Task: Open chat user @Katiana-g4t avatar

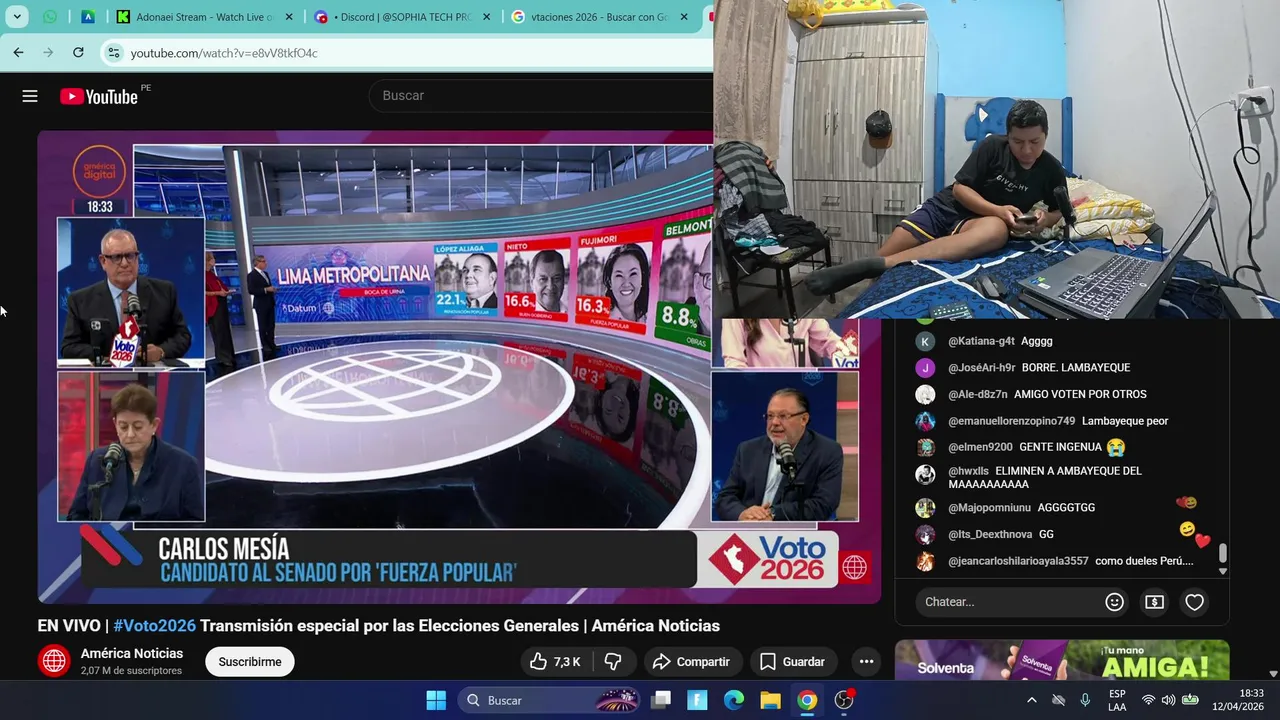Action: point(925,341)
